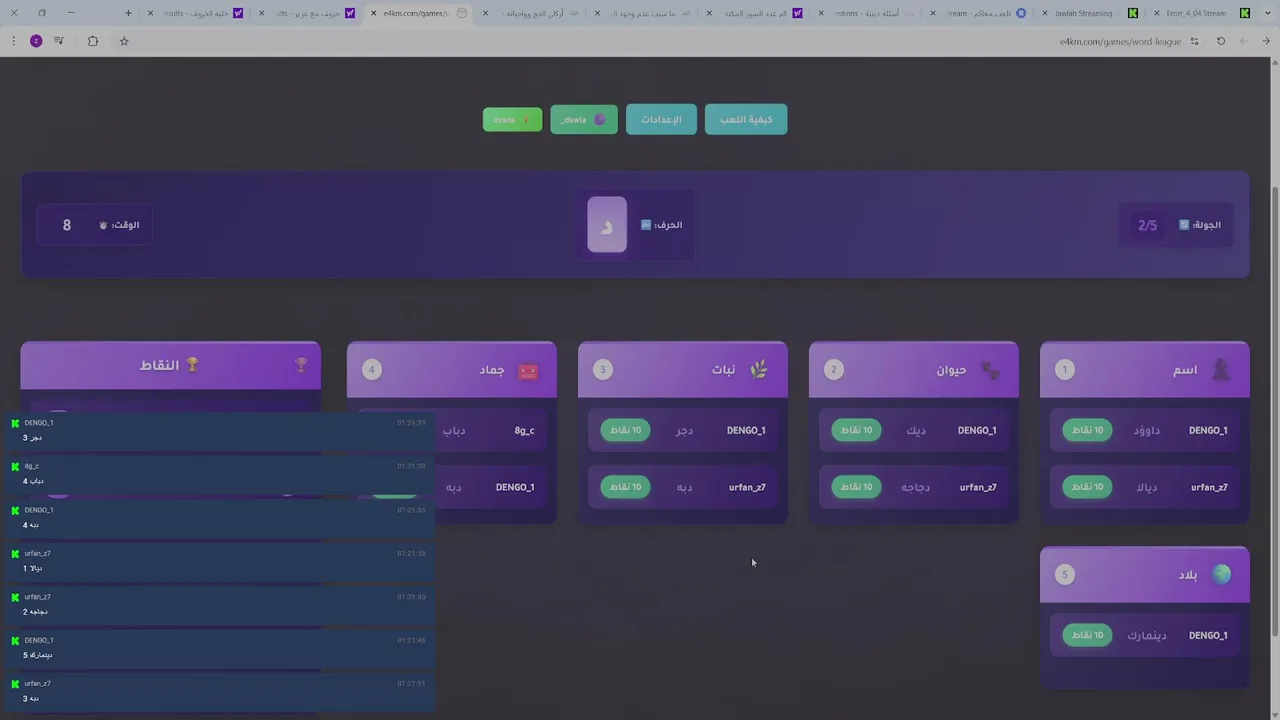Viewport: 1280px width, 720px height.
Task: Close the Jawlah Streaming tab
Action: [x=1046, y=13]
